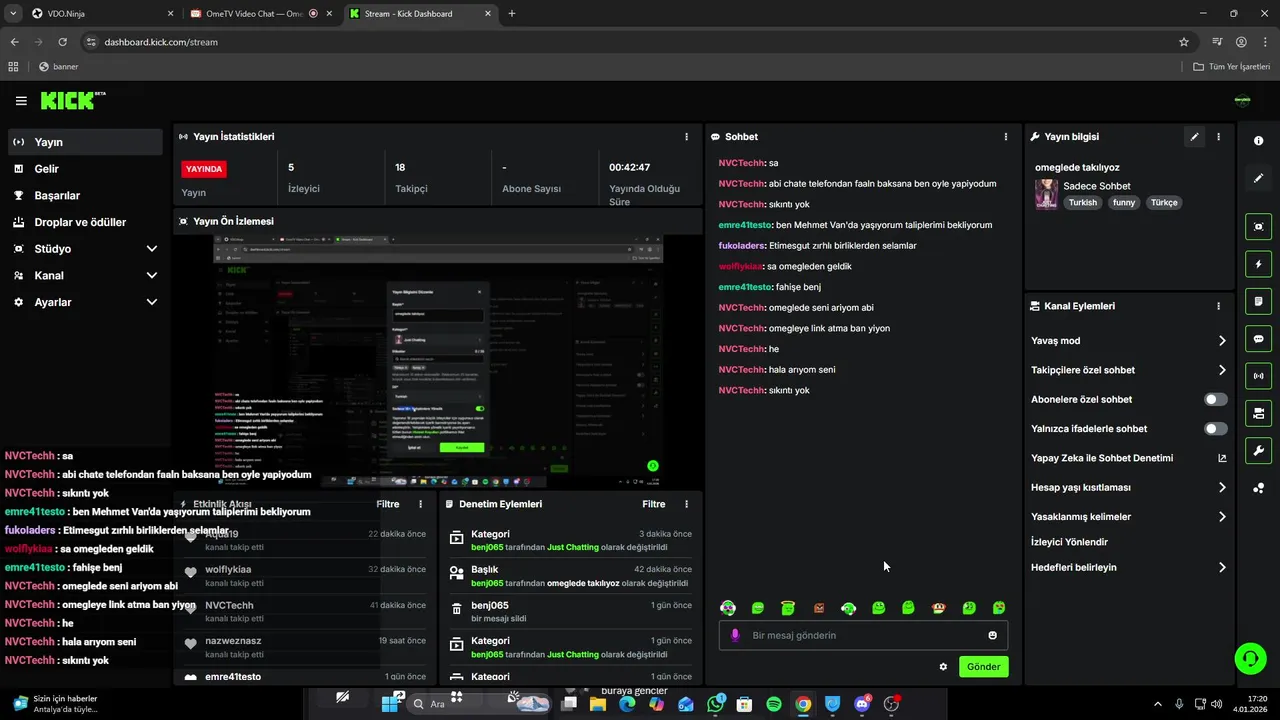Open the Etkinlik Akışı three-dot menu
The image size is (1280, 720).
click(420, 504)
